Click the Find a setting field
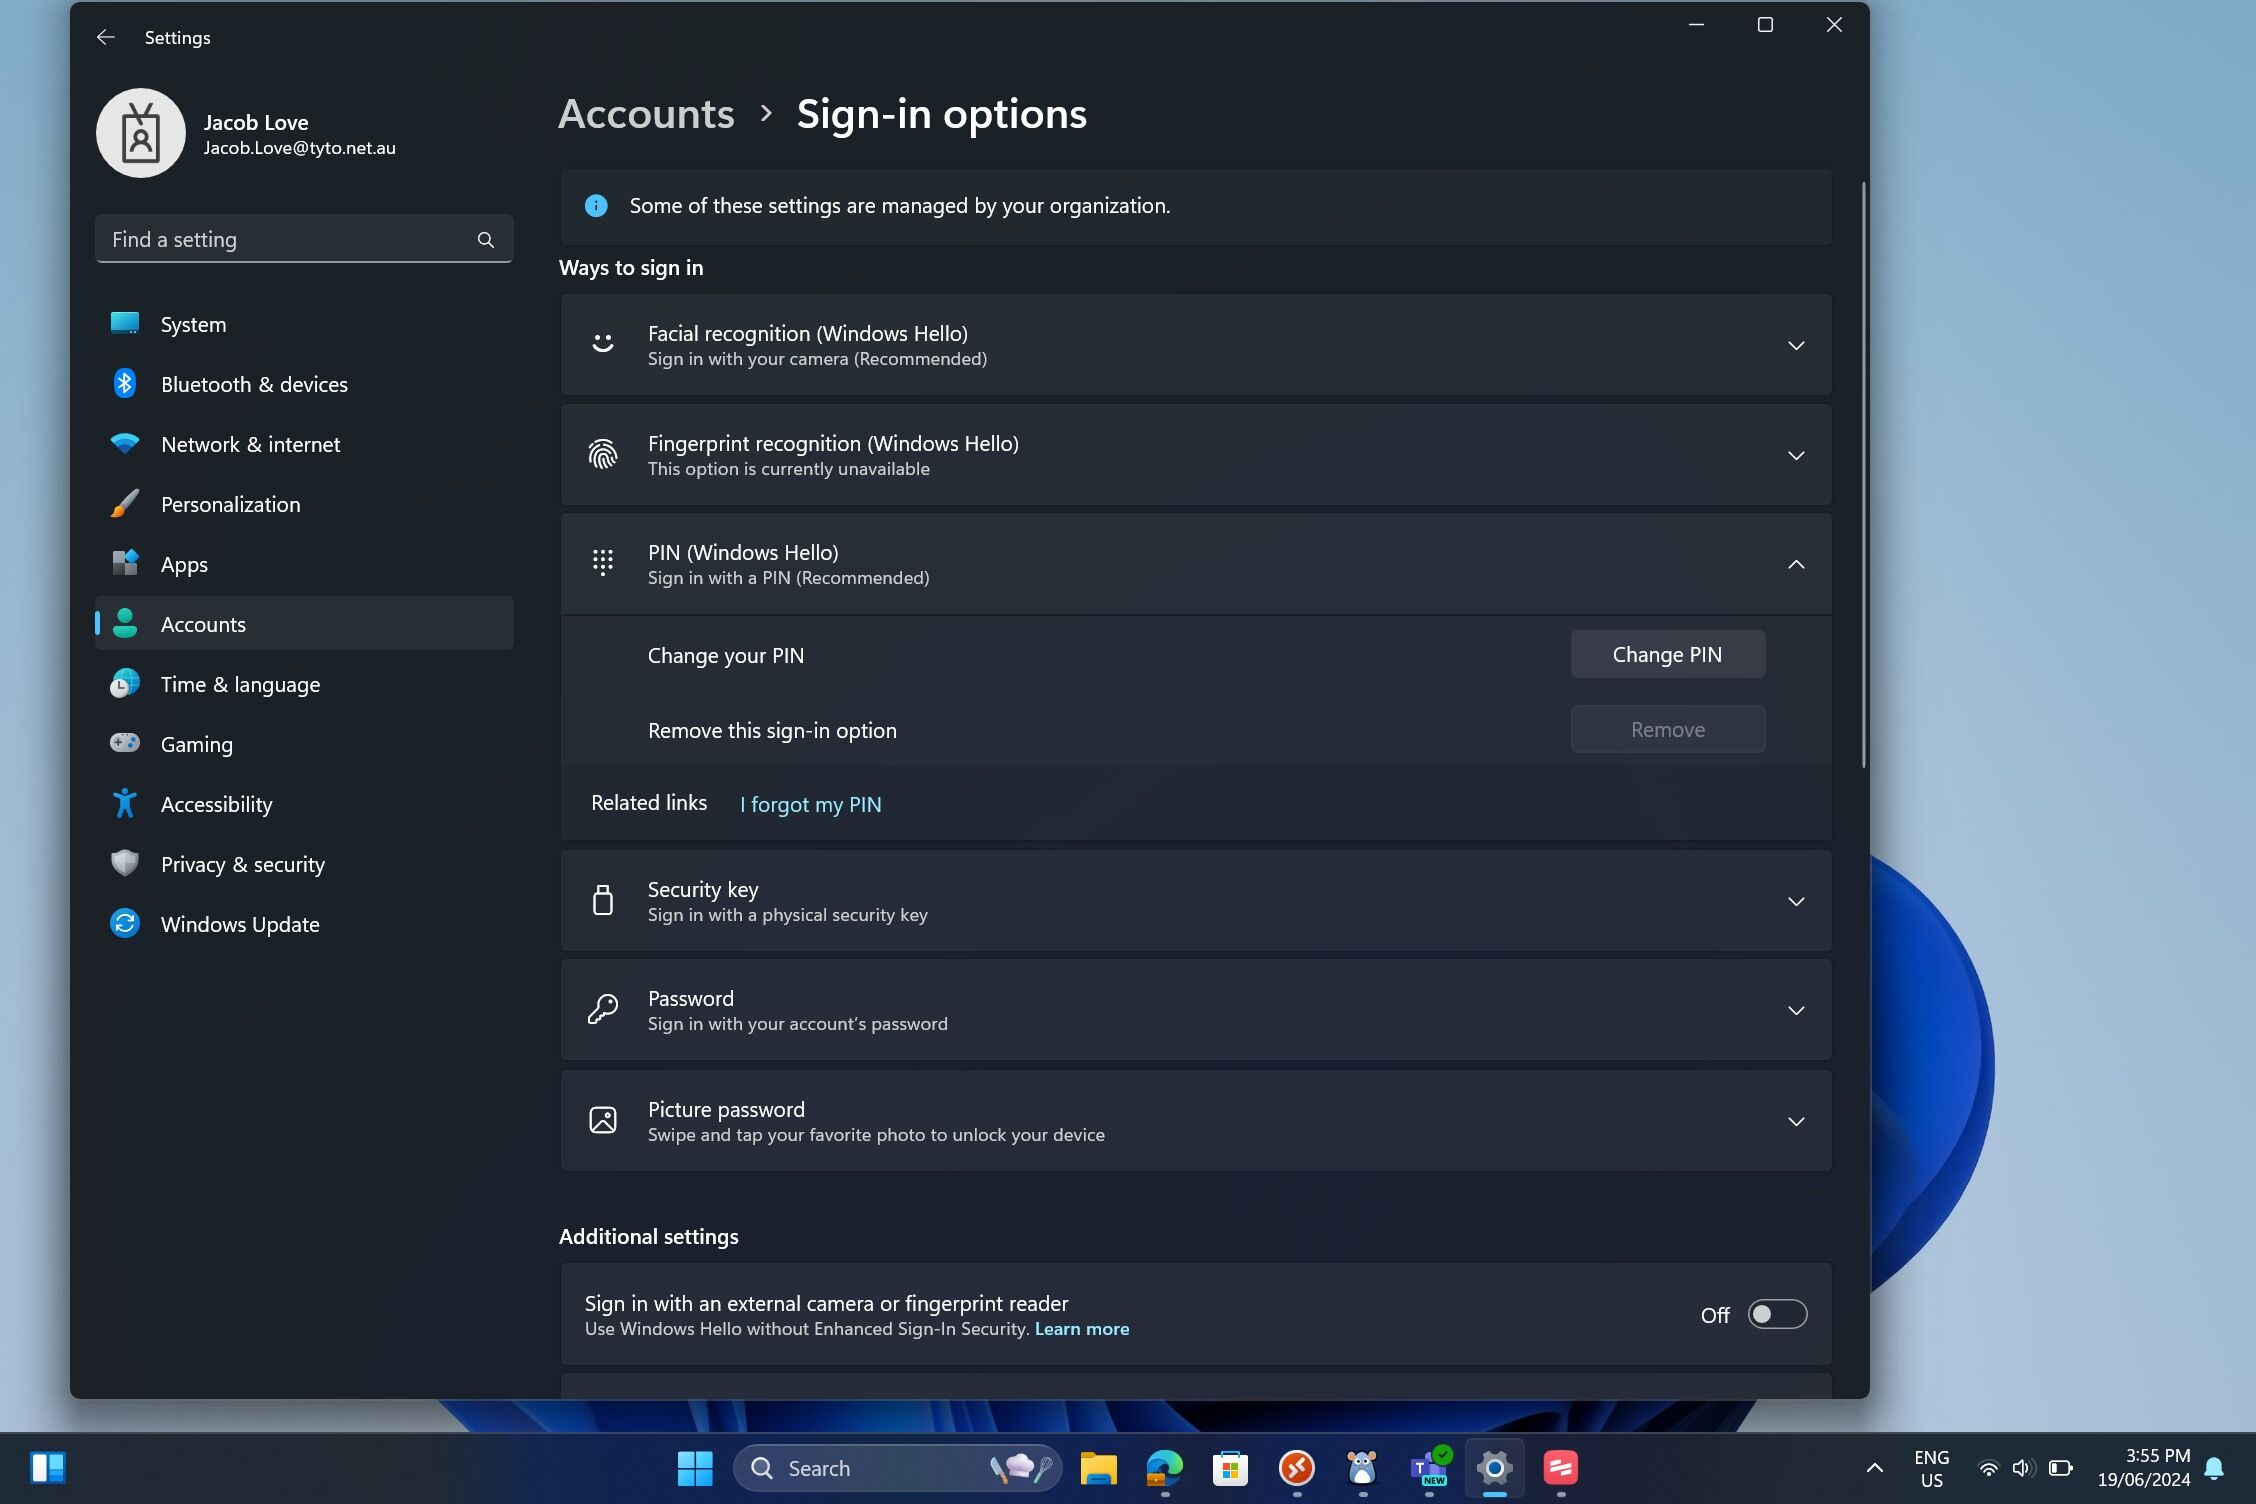The height and width of the screenshot is (1504, 2256). [290, 240]
